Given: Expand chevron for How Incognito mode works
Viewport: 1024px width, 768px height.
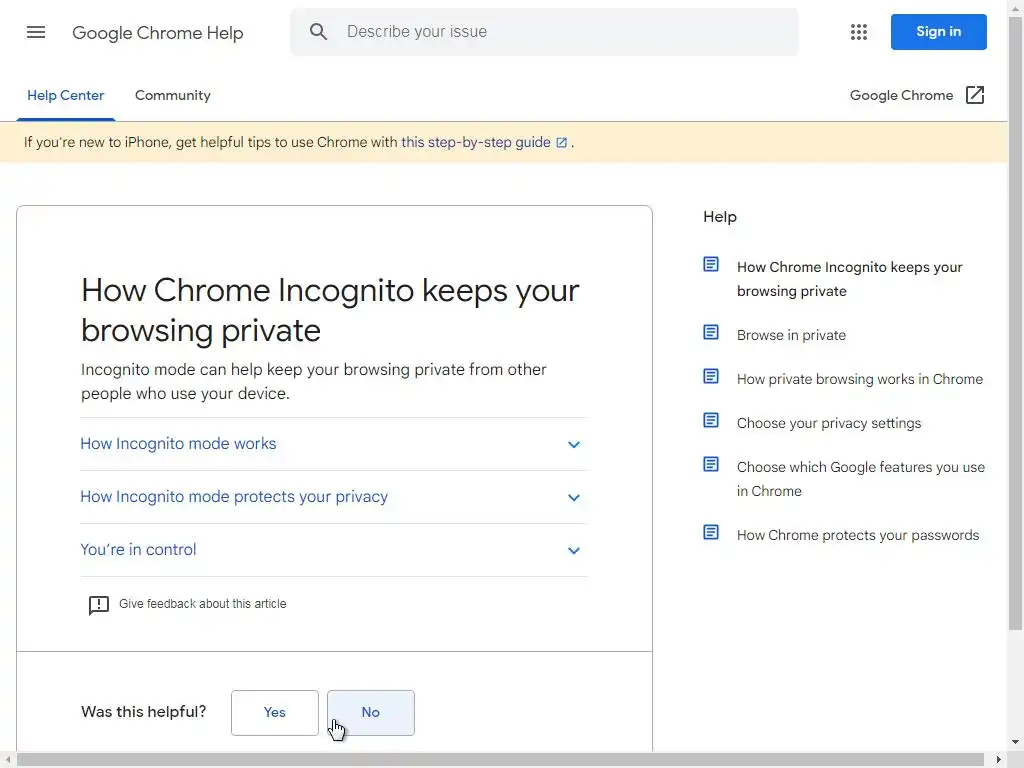Looking at the screenshot, I should coord(573,445).
